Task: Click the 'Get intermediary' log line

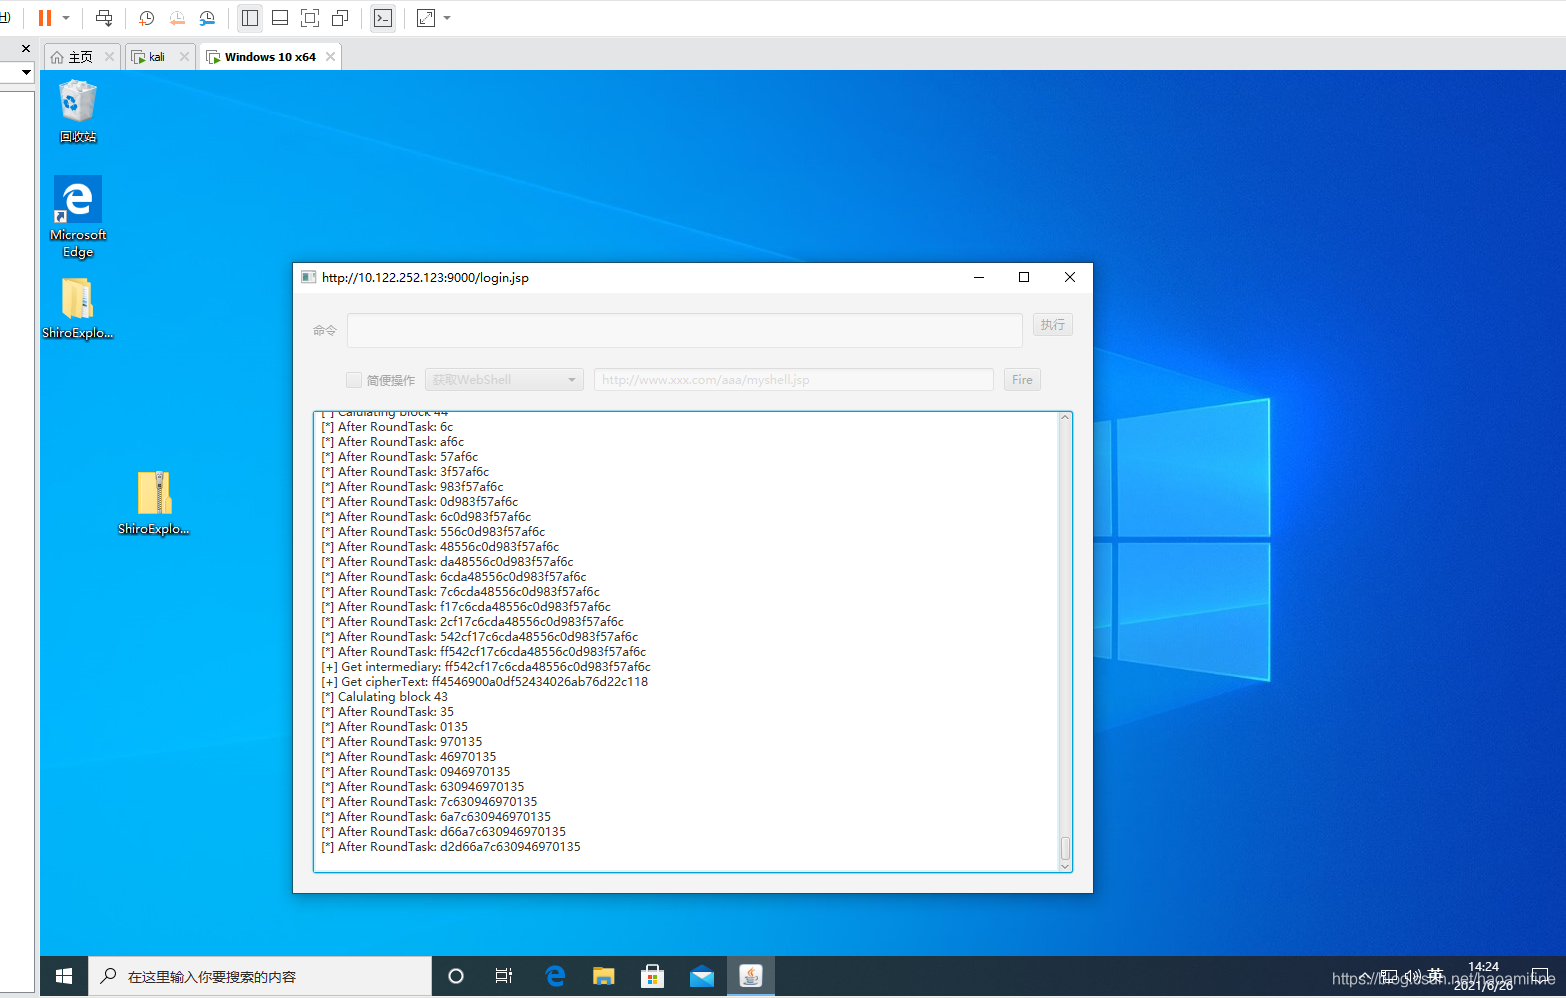Action: click(486, 667)
